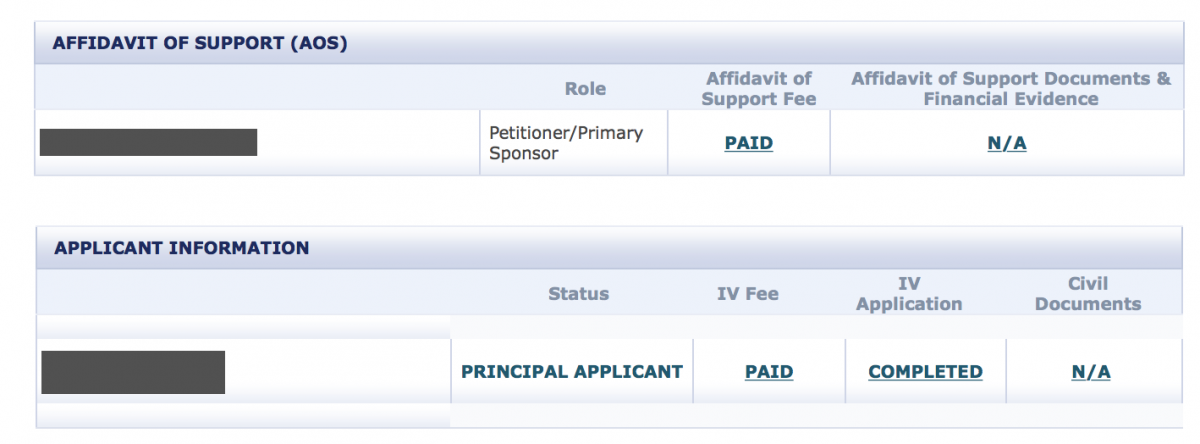Click the Civil Documents column header
Image resolution: width=1200 pixels, height=444 pixels.
click(x=1088, y=294)
